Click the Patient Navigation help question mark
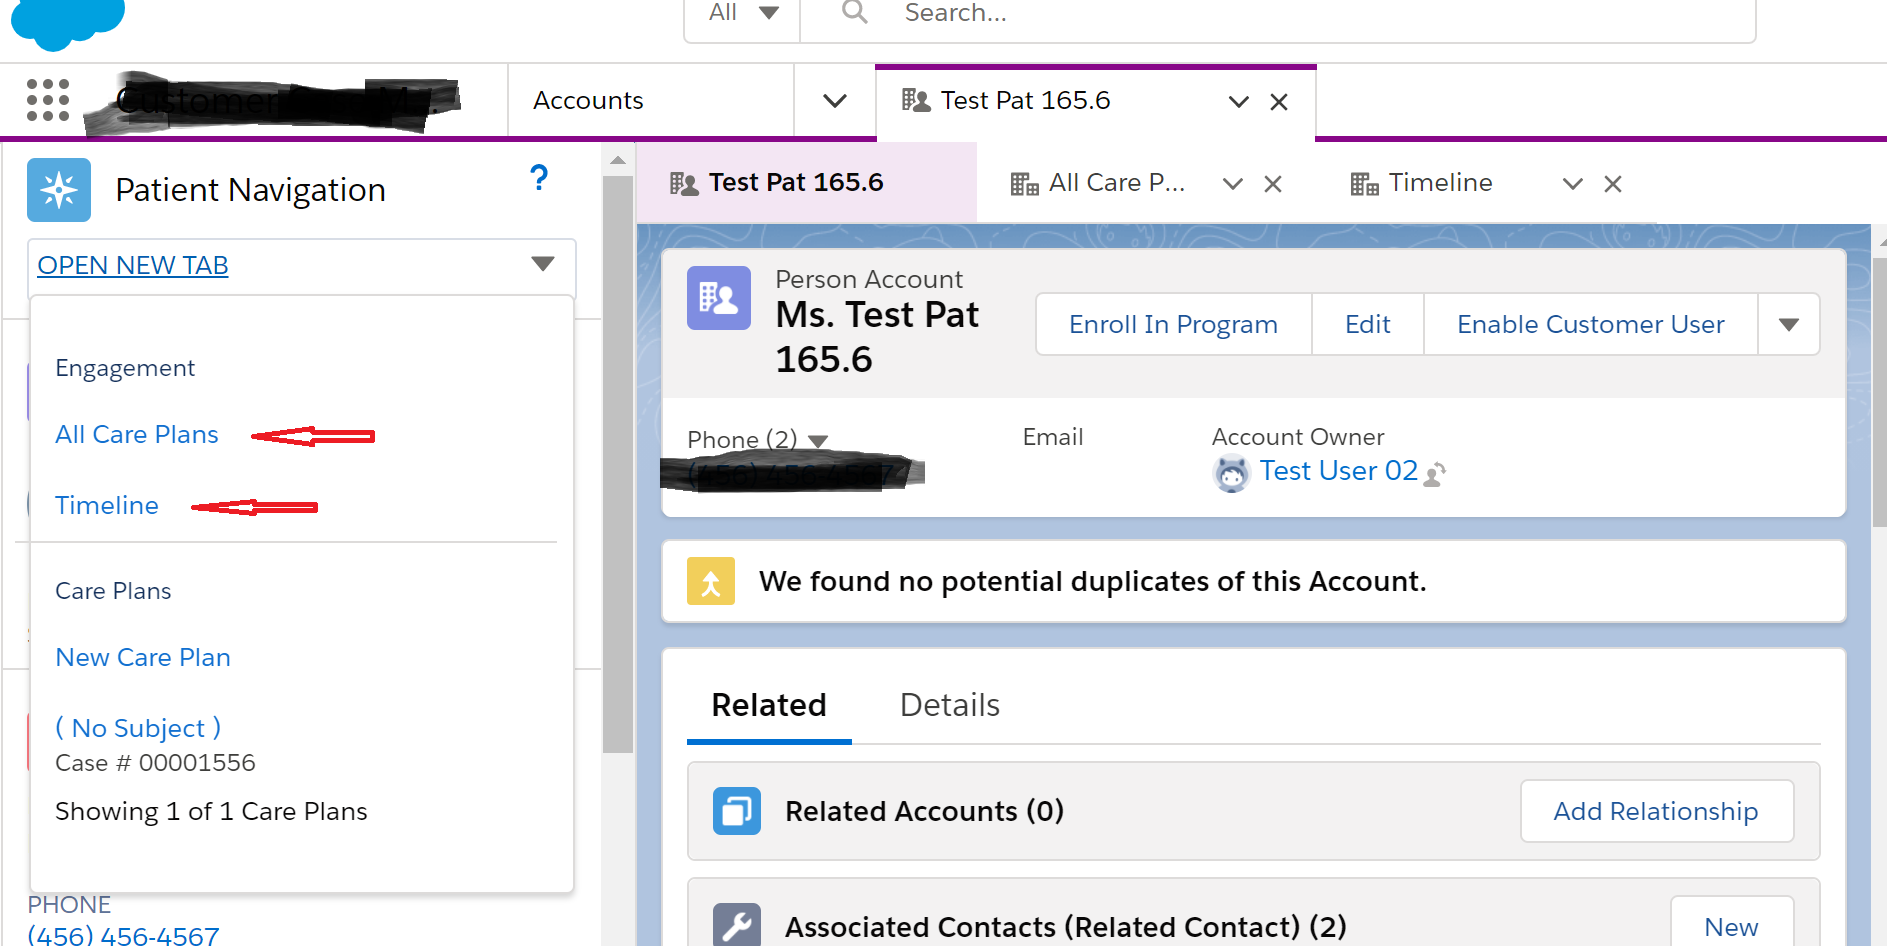 click(x=539, y=178)
